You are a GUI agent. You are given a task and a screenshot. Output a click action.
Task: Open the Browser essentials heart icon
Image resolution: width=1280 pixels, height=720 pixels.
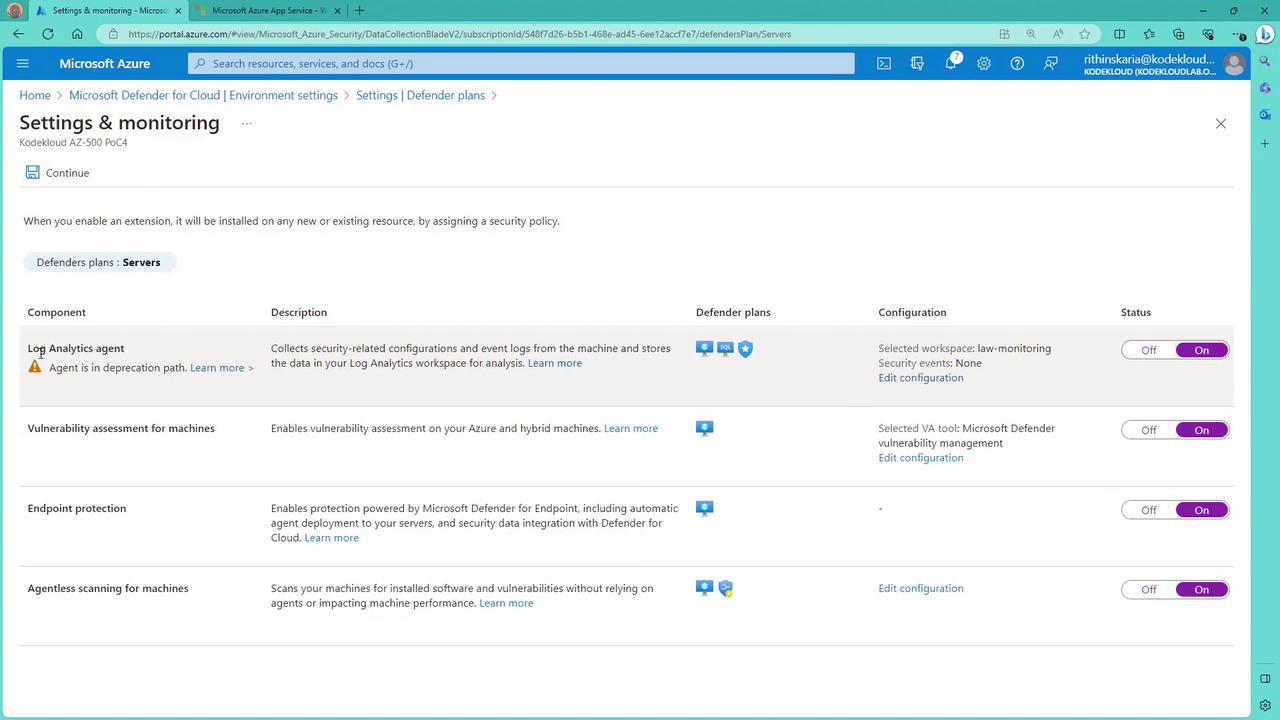click(x=1208, y=34)
